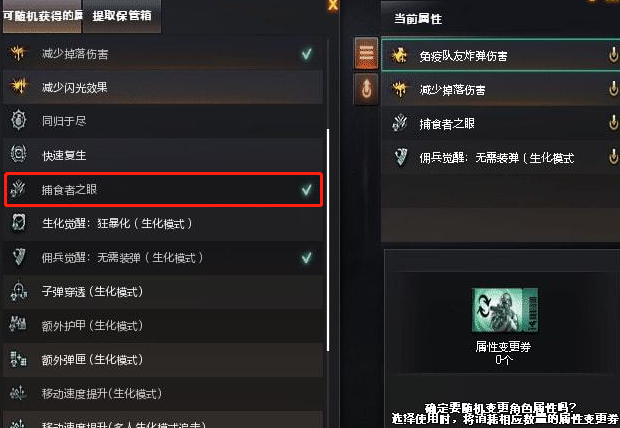This screenshot has width=620, height=428.
Task: Click the 额外护甲 armor icon
Action: tap(18, 325)
